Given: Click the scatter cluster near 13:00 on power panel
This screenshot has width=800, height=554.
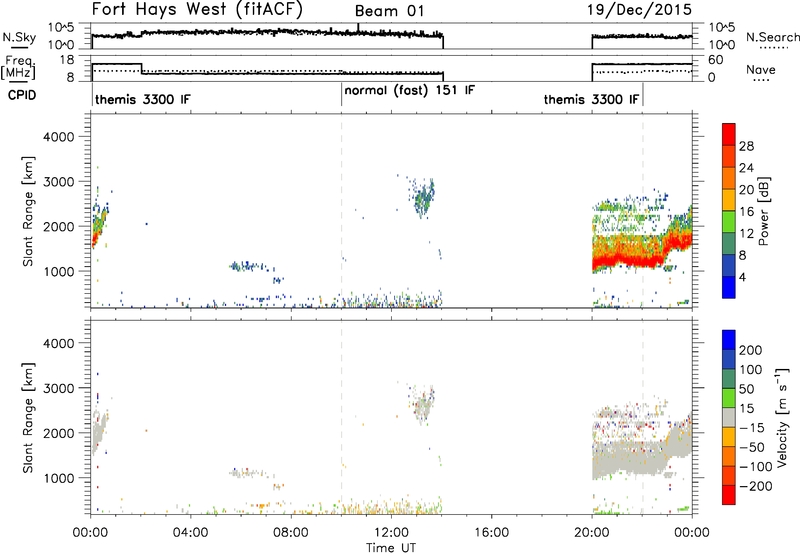Looking at the screenshot, I should [x=423, y=198].
